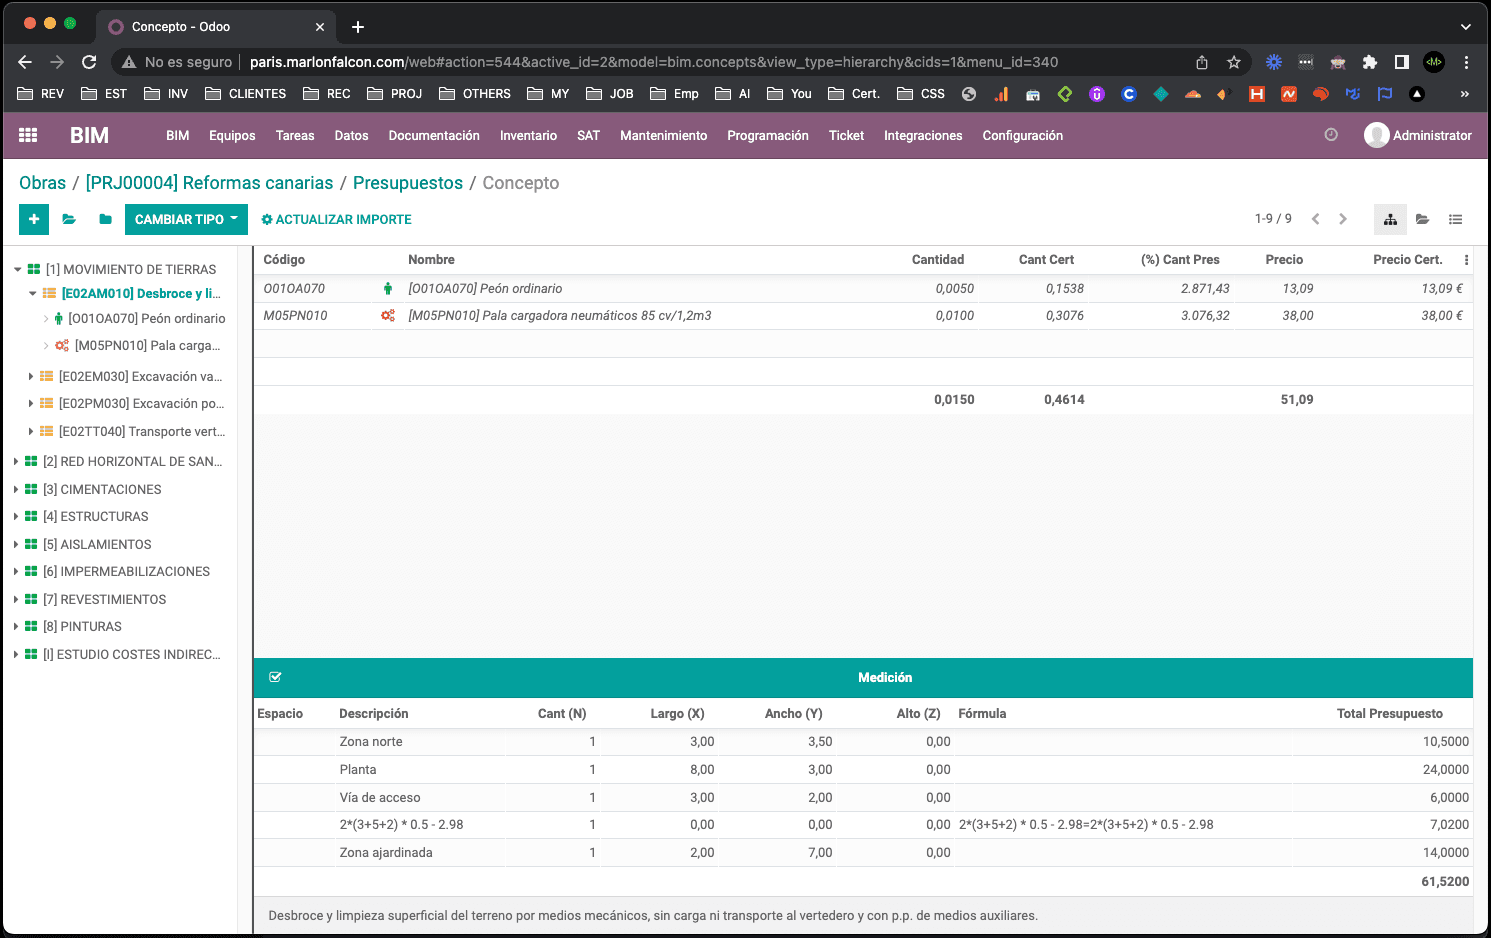Go to previous record page arrow

click(x=1316, y=219)
